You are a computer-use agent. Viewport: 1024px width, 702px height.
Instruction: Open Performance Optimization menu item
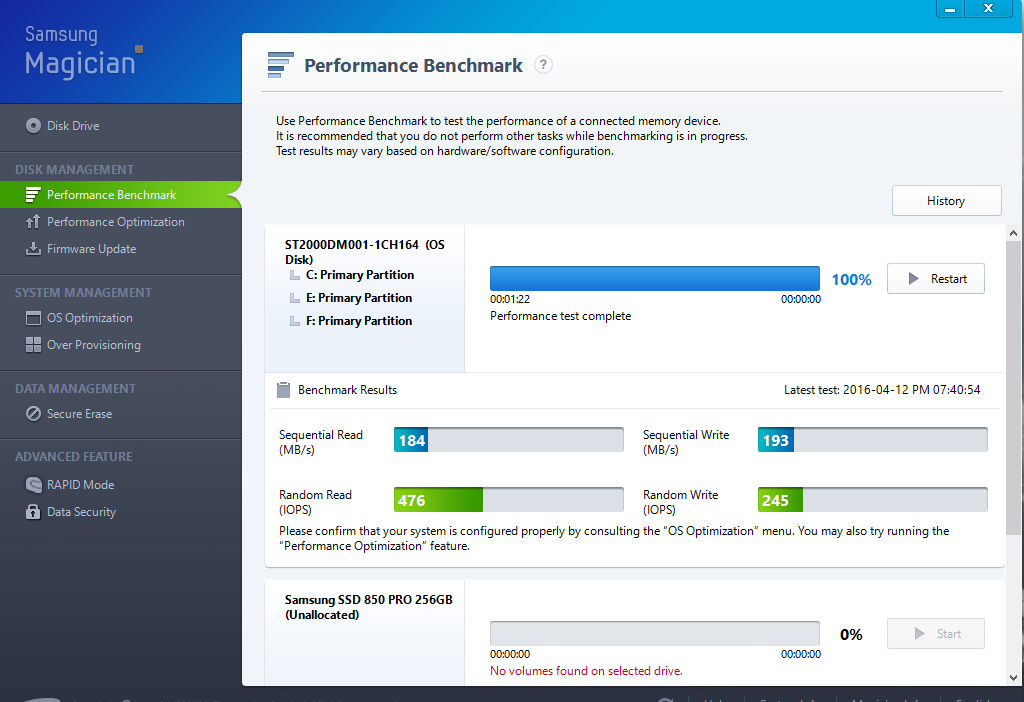pos(116,222)
